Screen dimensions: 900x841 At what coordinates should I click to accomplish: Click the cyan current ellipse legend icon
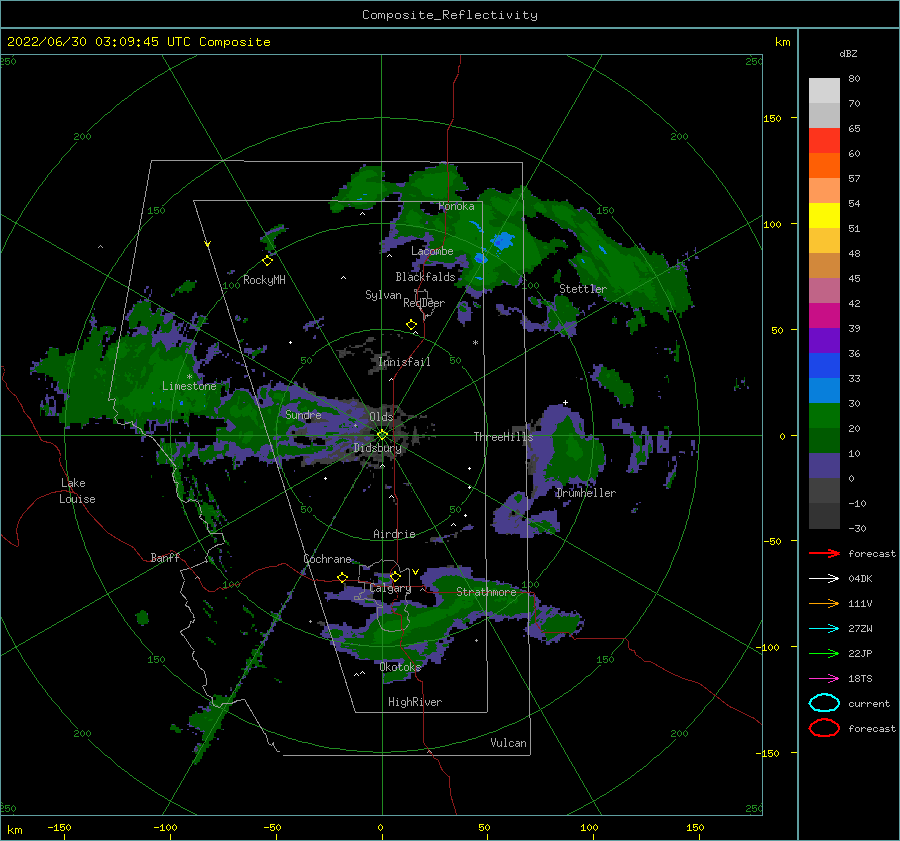(824, 703)
